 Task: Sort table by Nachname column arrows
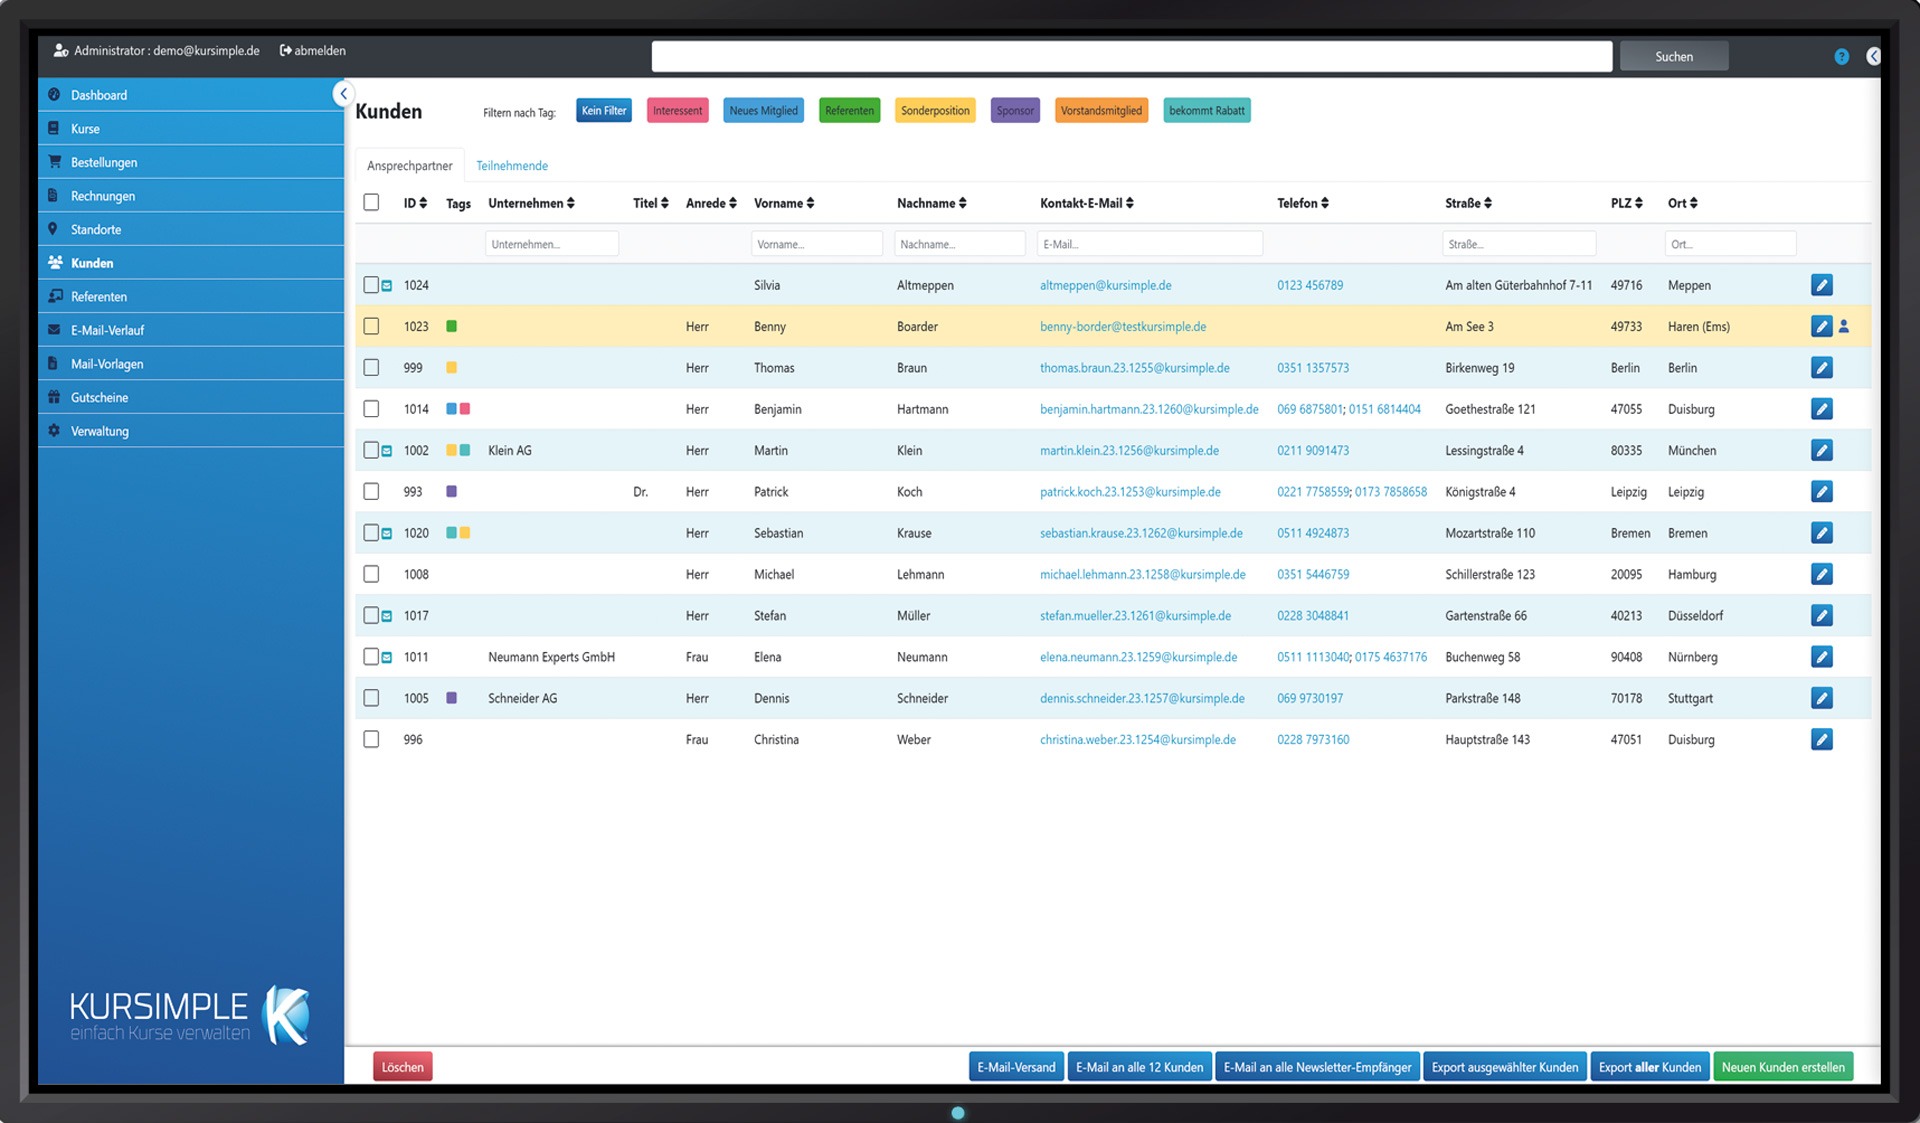click(x=963, y=203)
